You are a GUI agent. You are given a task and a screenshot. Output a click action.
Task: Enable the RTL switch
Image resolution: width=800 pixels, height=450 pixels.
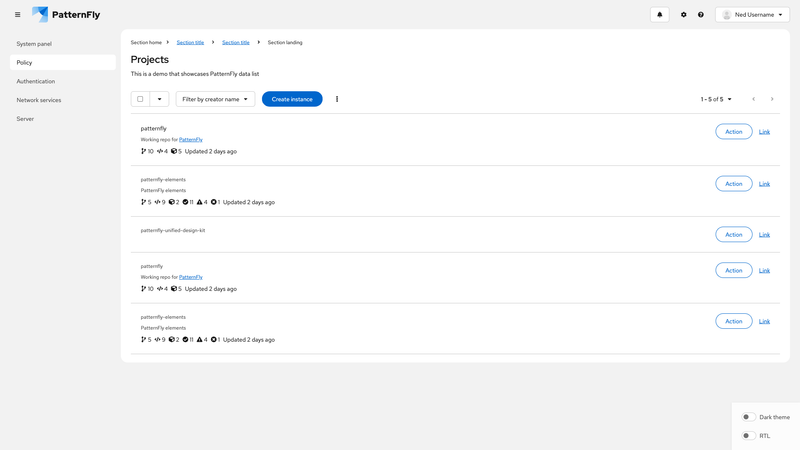tap(748, 436)
